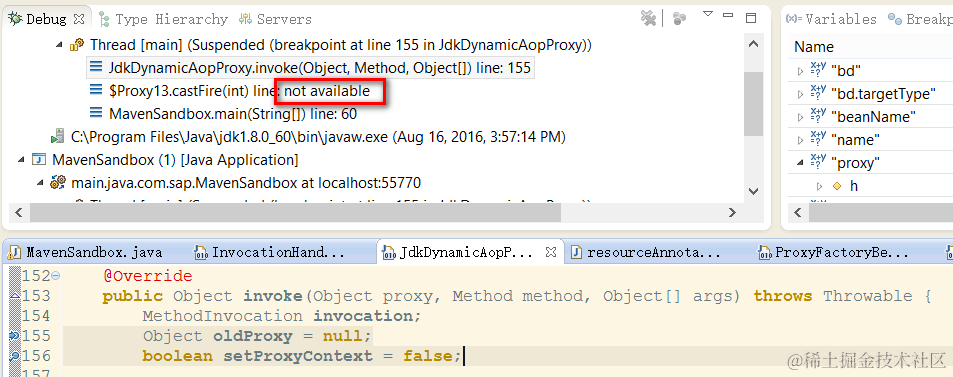
Task: Collapse MavenSandbox (1) [Java Application] node
Action: tap(21, 159)
